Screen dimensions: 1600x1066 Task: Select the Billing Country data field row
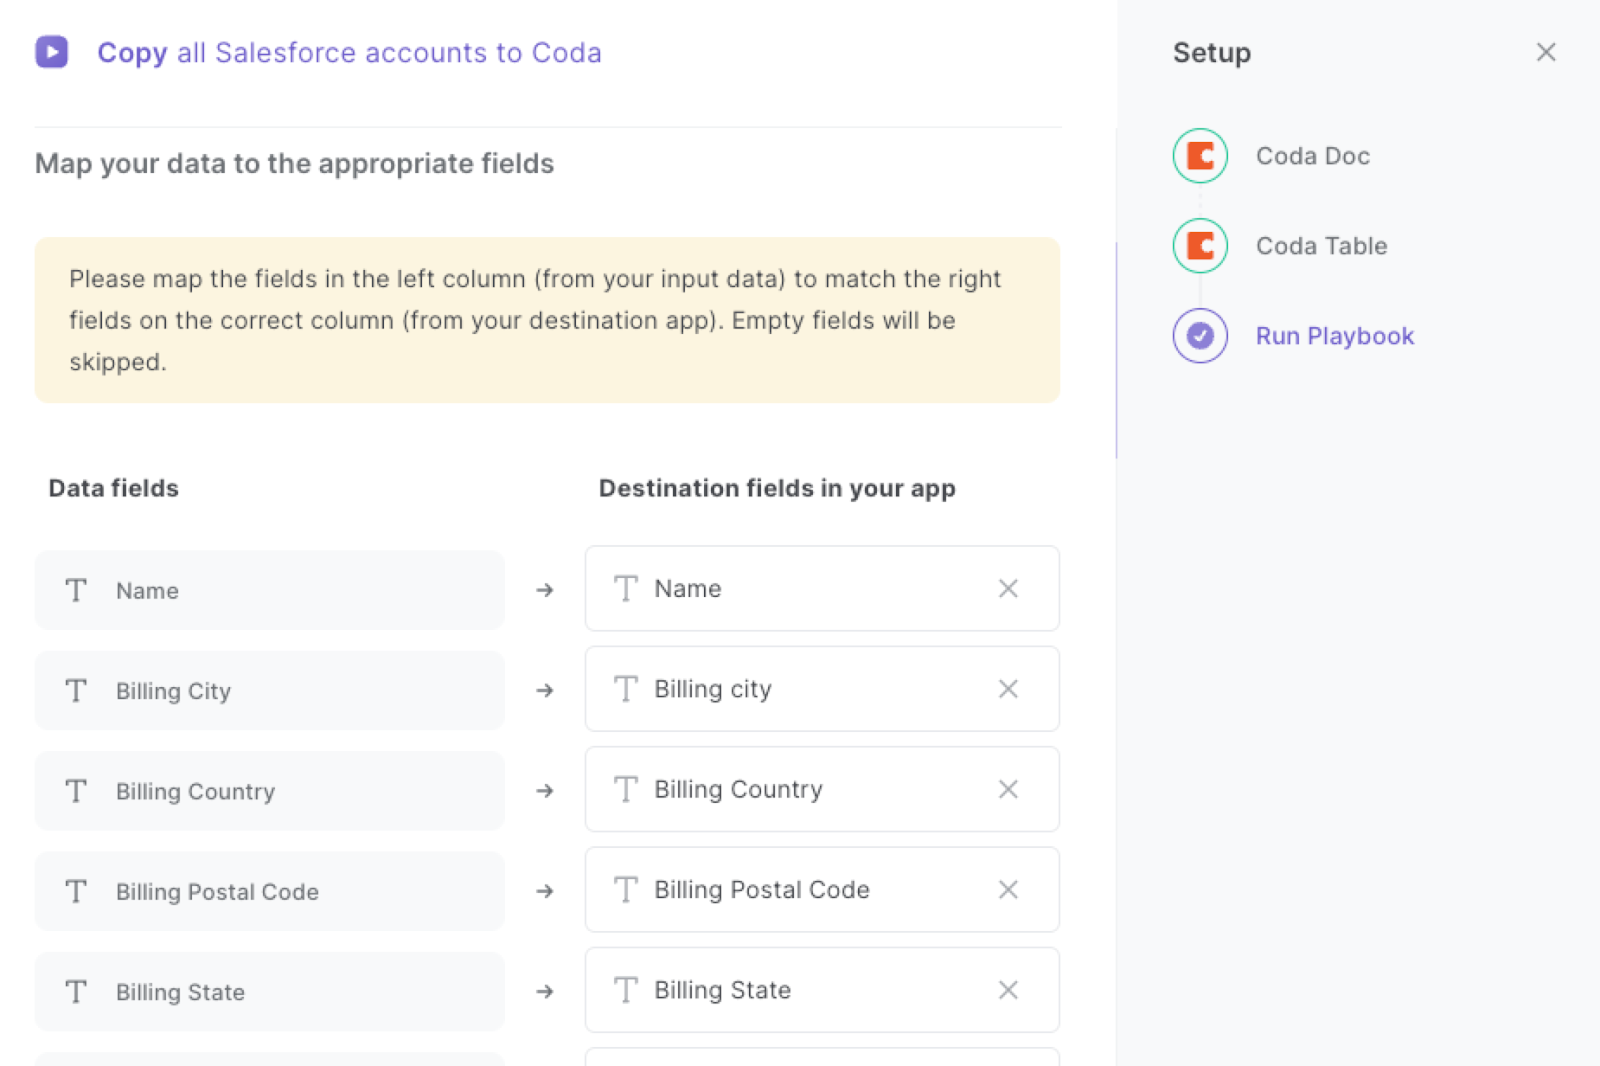[x=270, y=791]
